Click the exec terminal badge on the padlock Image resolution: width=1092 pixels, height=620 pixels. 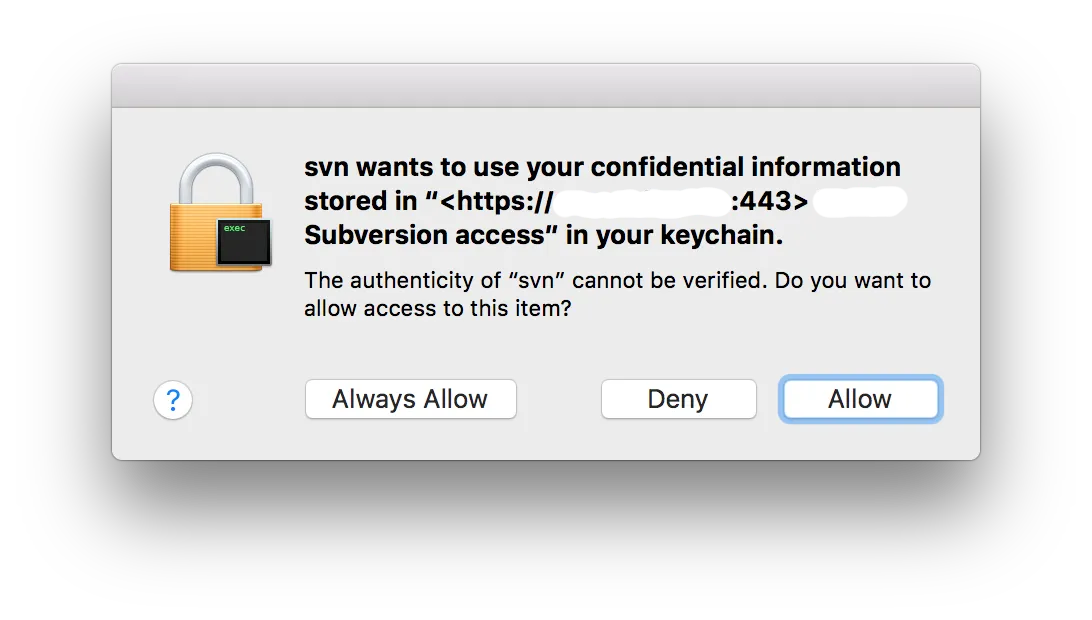pyautogui.click(x=244, y=242)
